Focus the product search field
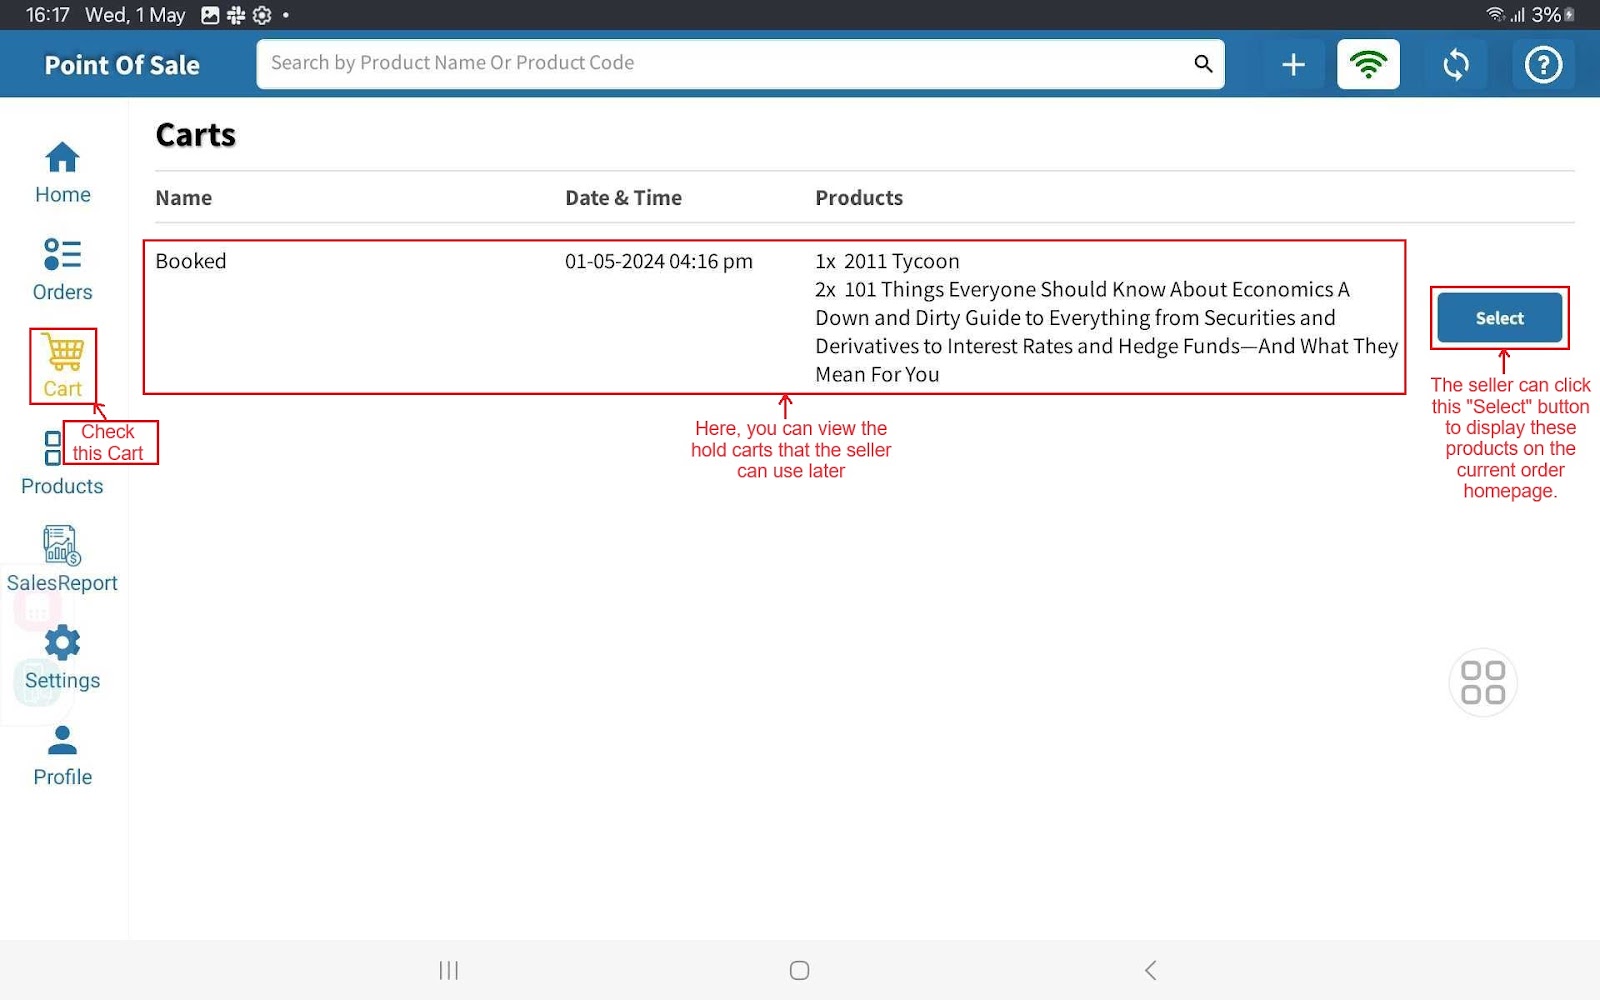The image size is (1600, 1000). [x=720, y=64]
